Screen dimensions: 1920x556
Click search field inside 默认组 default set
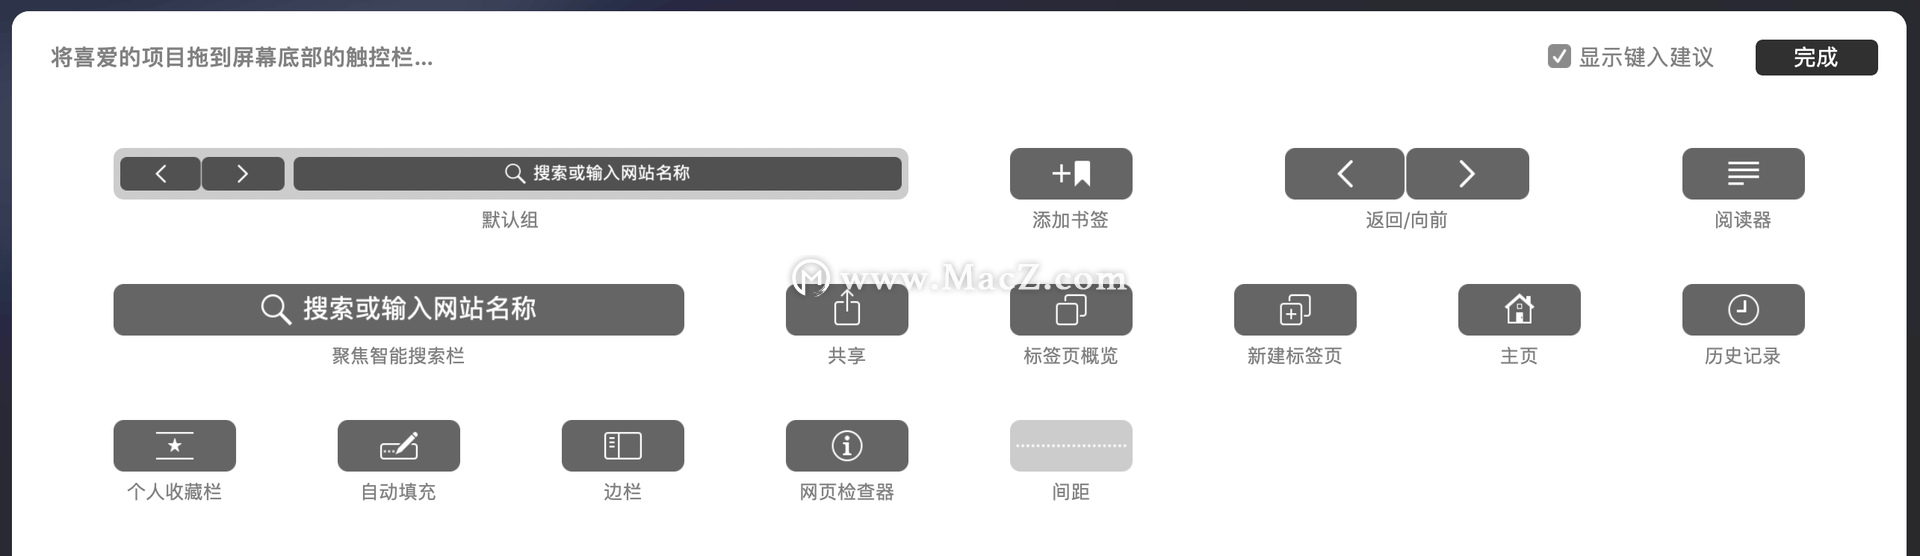point(598,173)
